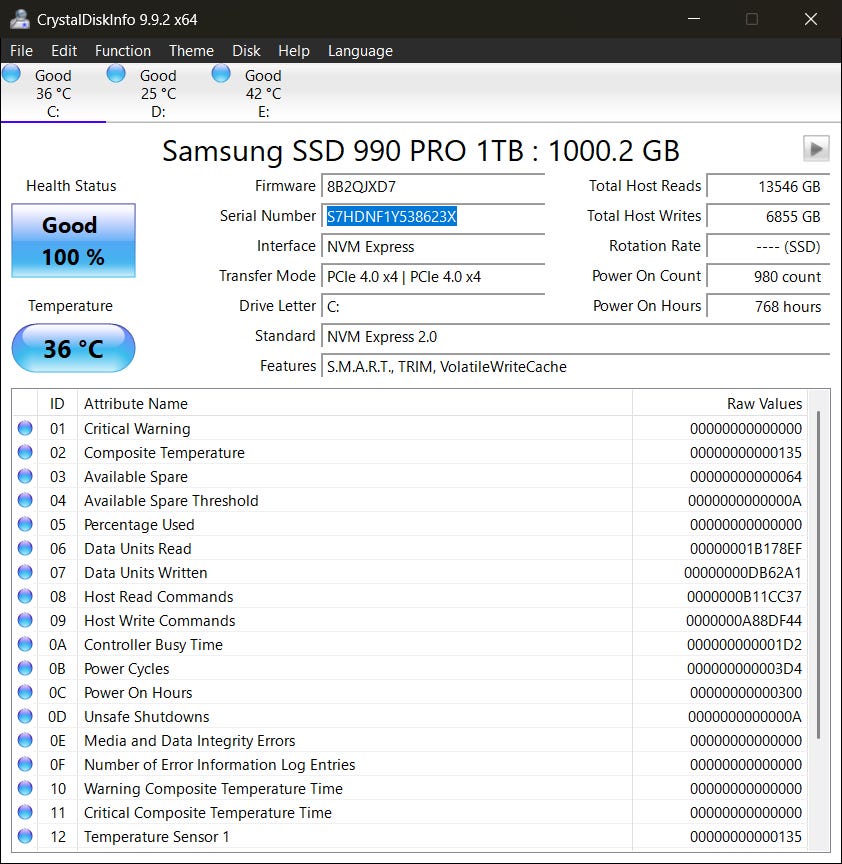The height and width of the screenshot is (864, 842).
Task: Click the Rotation Rate value ---- (SSD)
Action: point(768,246)
